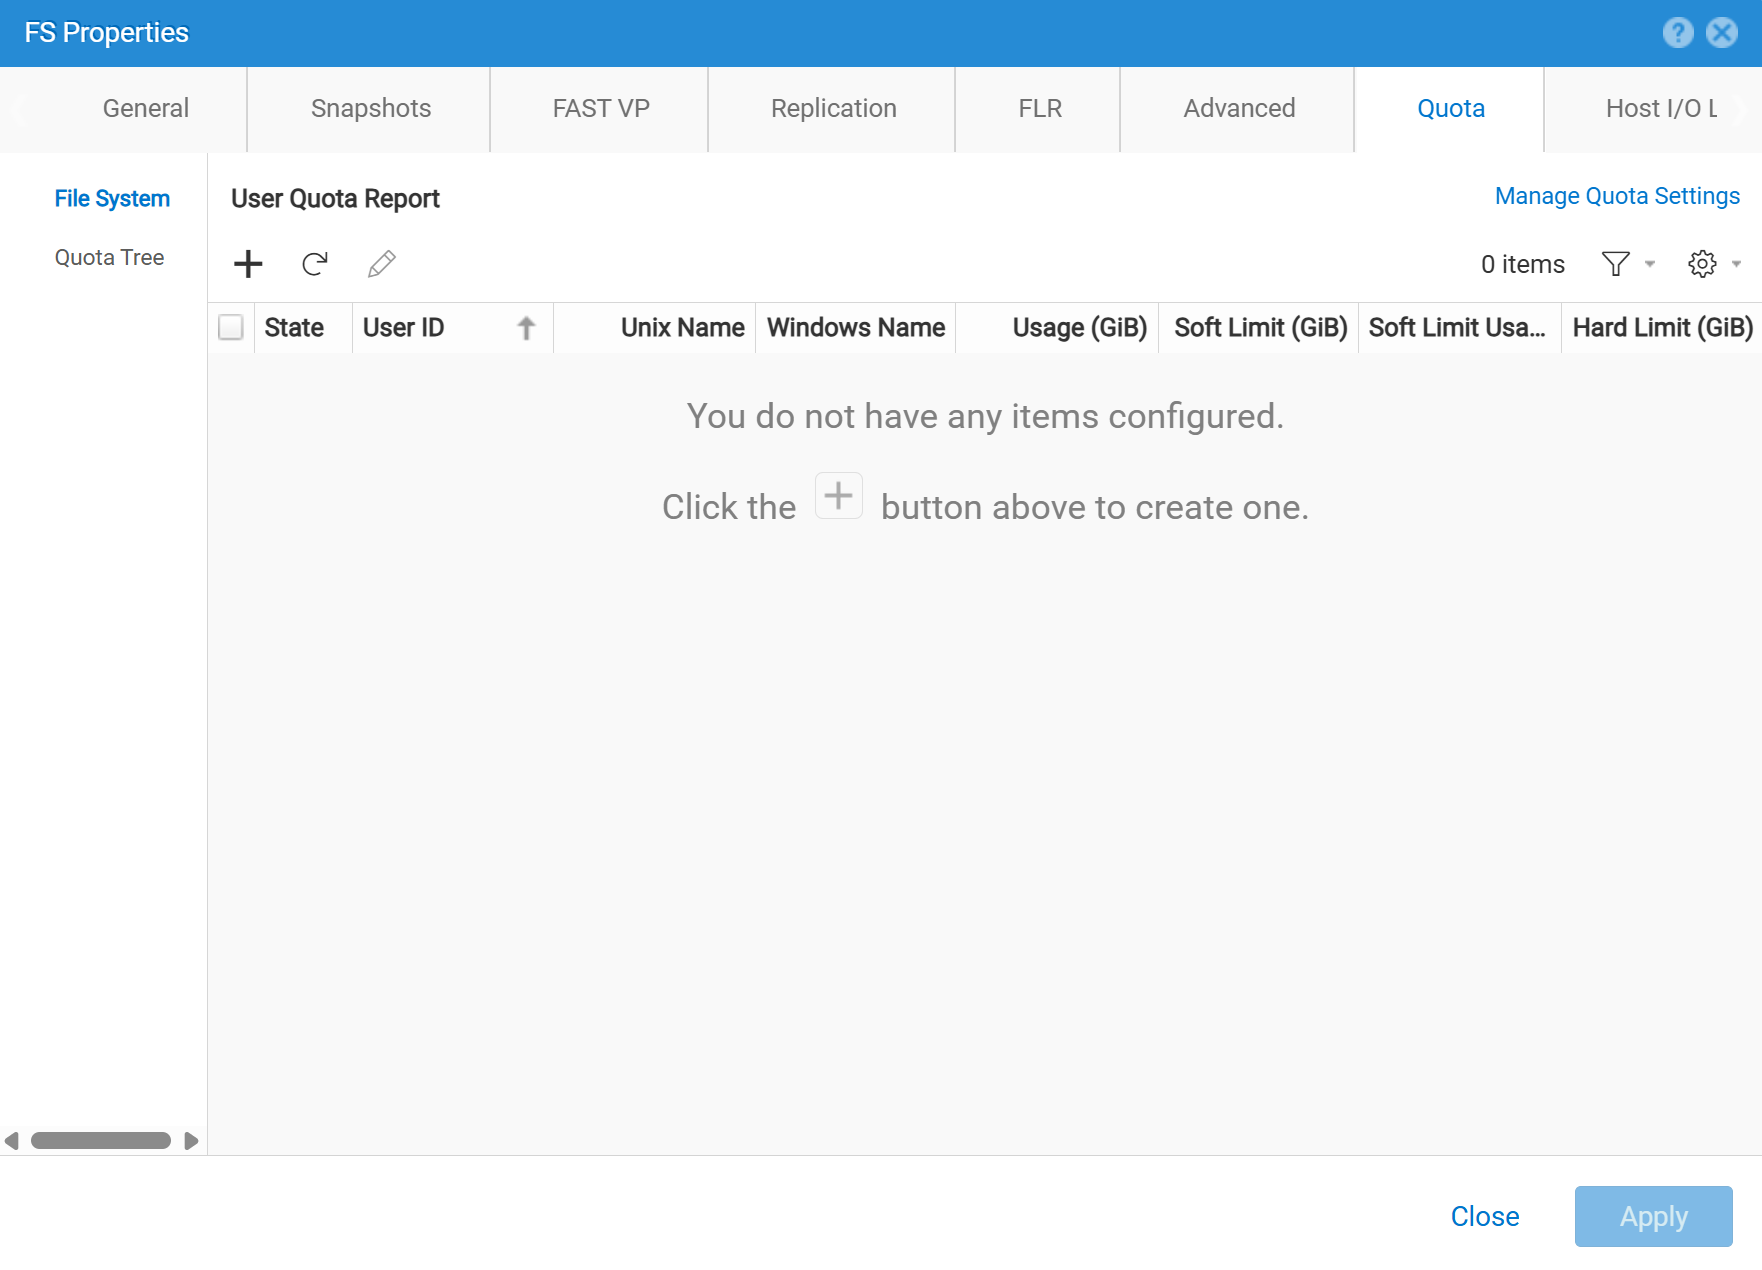This screenshot has width=1762, height=1270.
Task: Click the help question mark icon
Action: [1676, 32]
